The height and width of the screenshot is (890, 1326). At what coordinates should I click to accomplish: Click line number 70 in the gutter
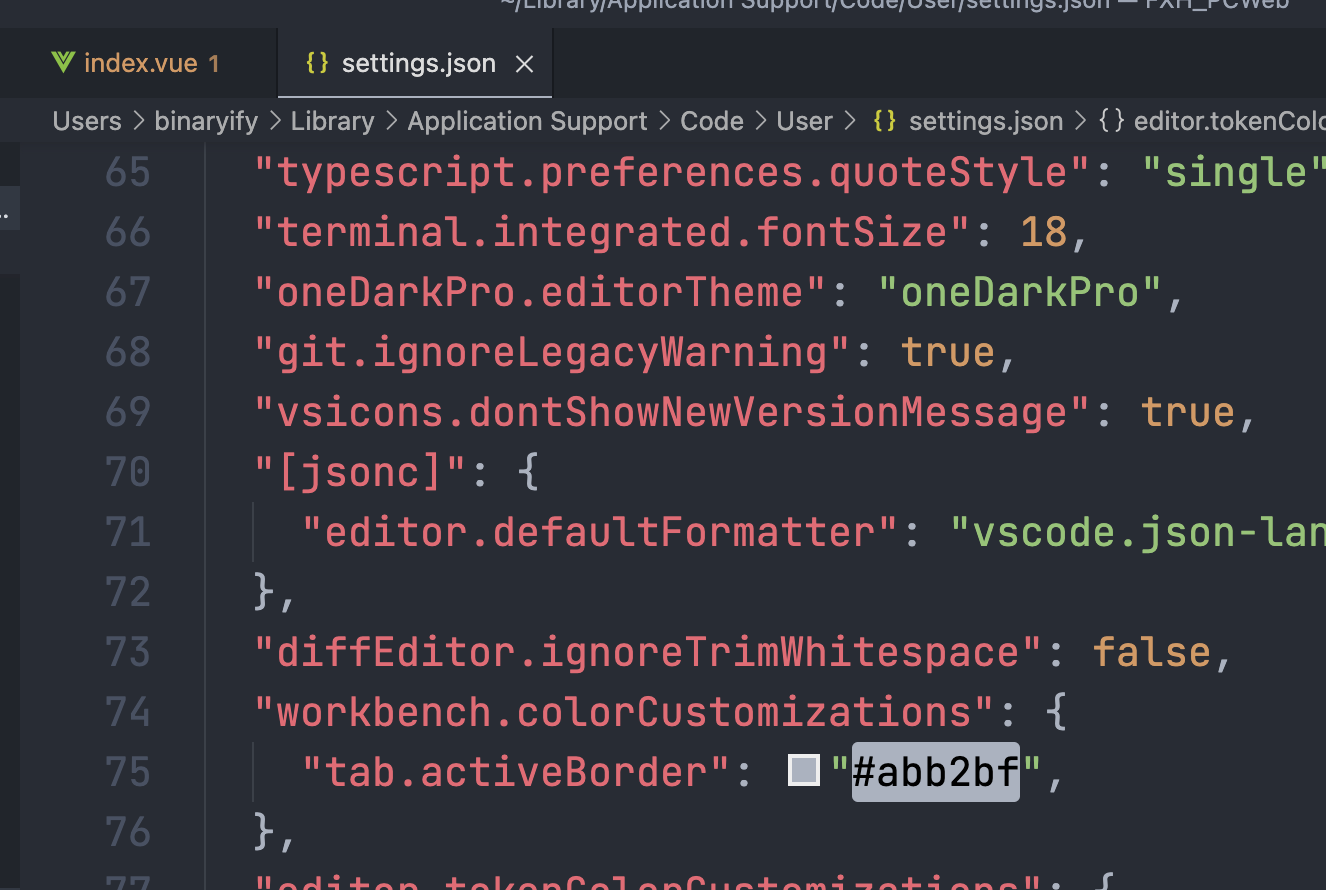128,471
